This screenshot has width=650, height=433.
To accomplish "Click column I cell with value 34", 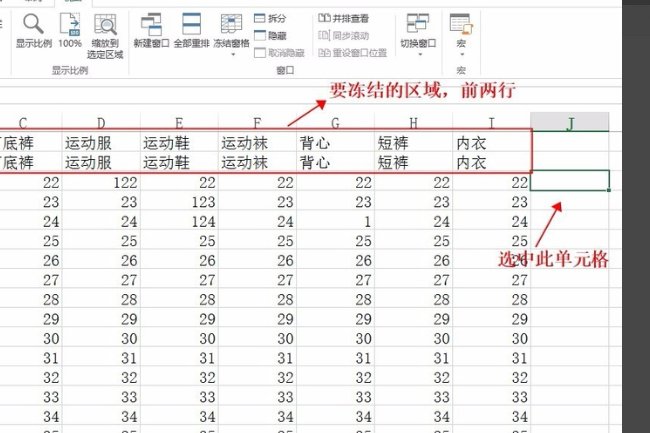I will [492, 416].
